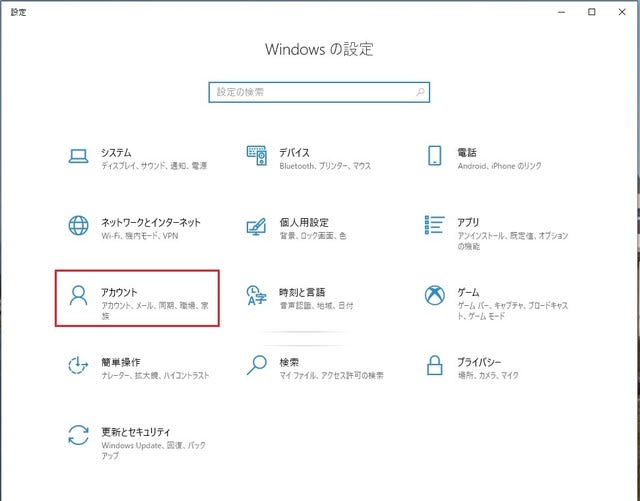Screen dimensions: 640x501
Task: Click the text "Android、iPhone のリンク"
Action: pyautogui.click(x=500, y=166)
